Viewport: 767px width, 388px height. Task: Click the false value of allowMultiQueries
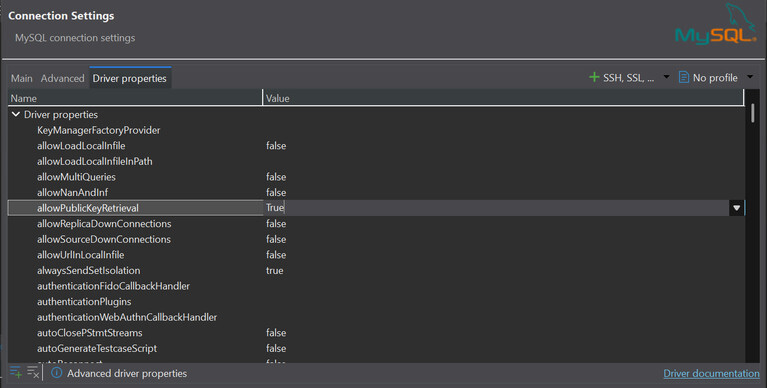[276, 177]
